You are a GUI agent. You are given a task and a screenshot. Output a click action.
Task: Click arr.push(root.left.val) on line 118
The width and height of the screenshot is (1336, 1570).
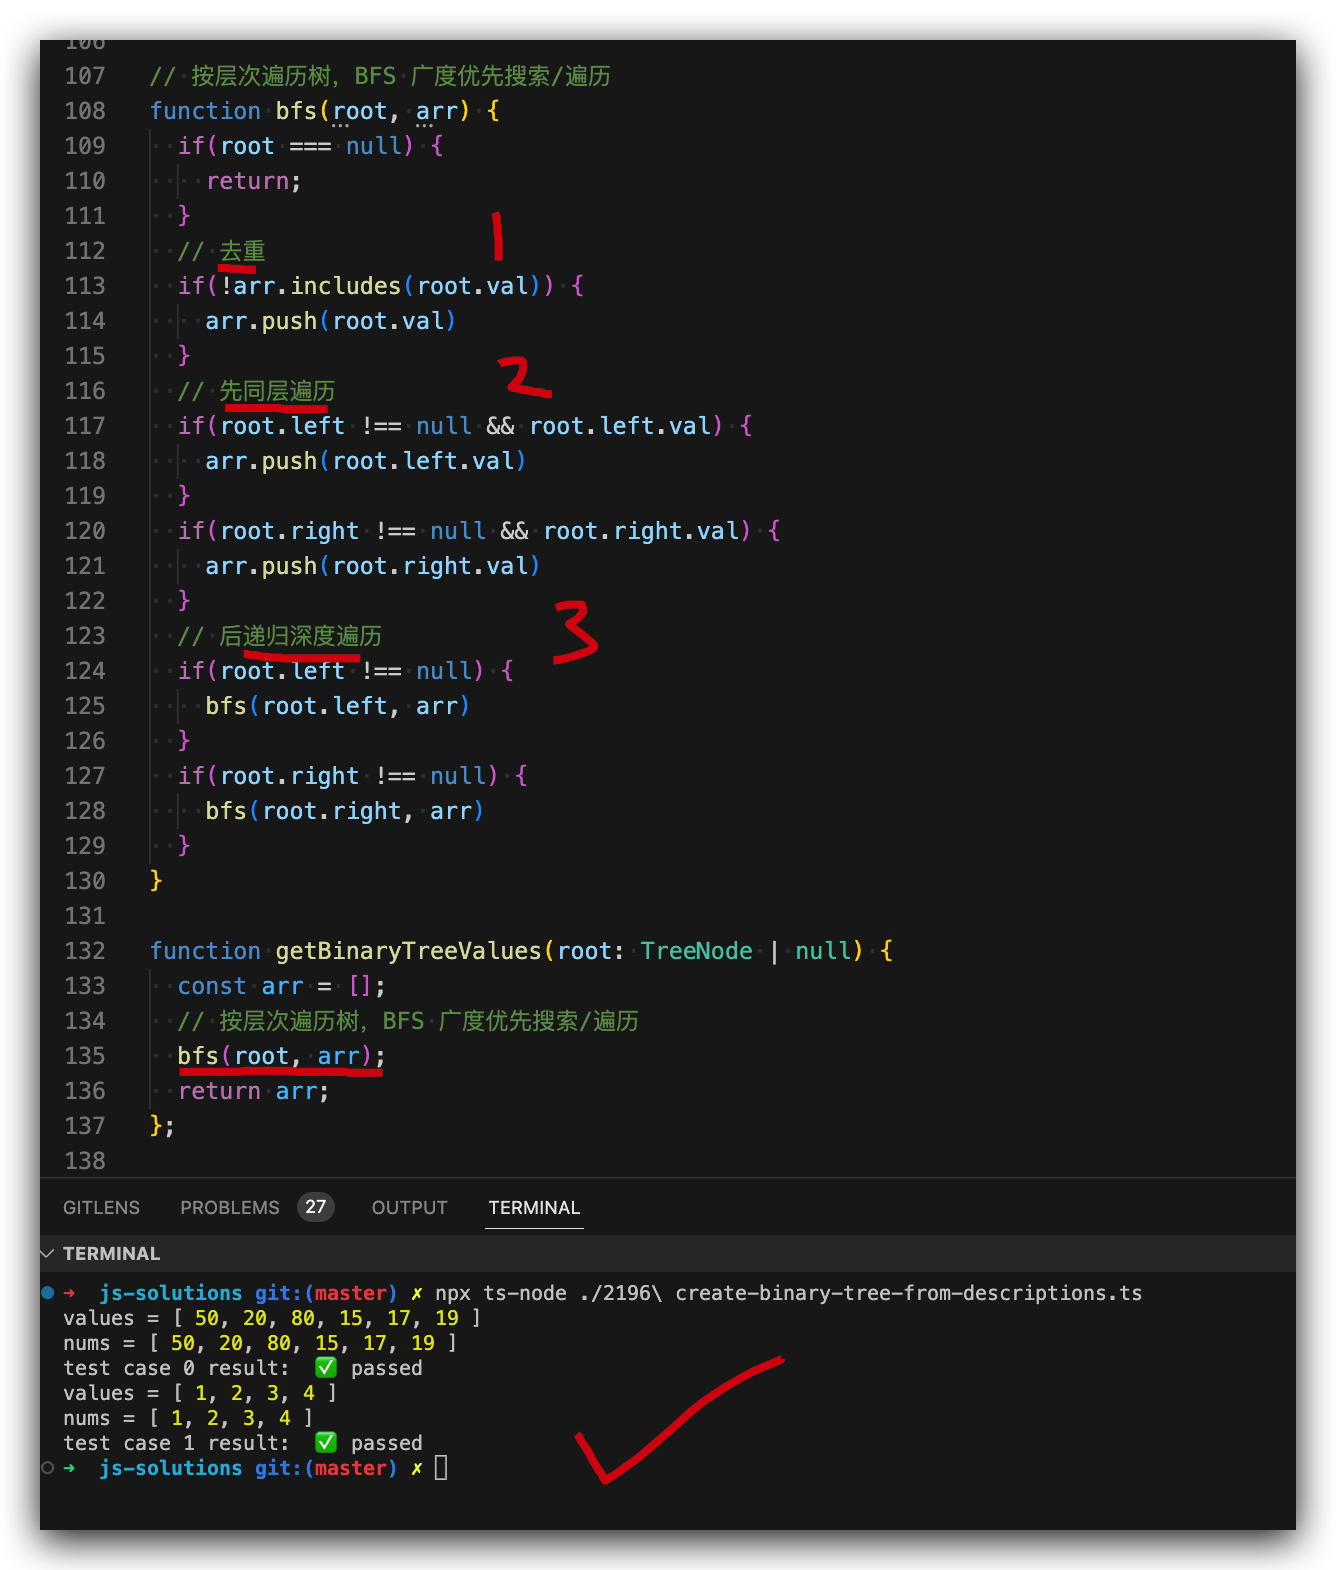click(365, 461)
